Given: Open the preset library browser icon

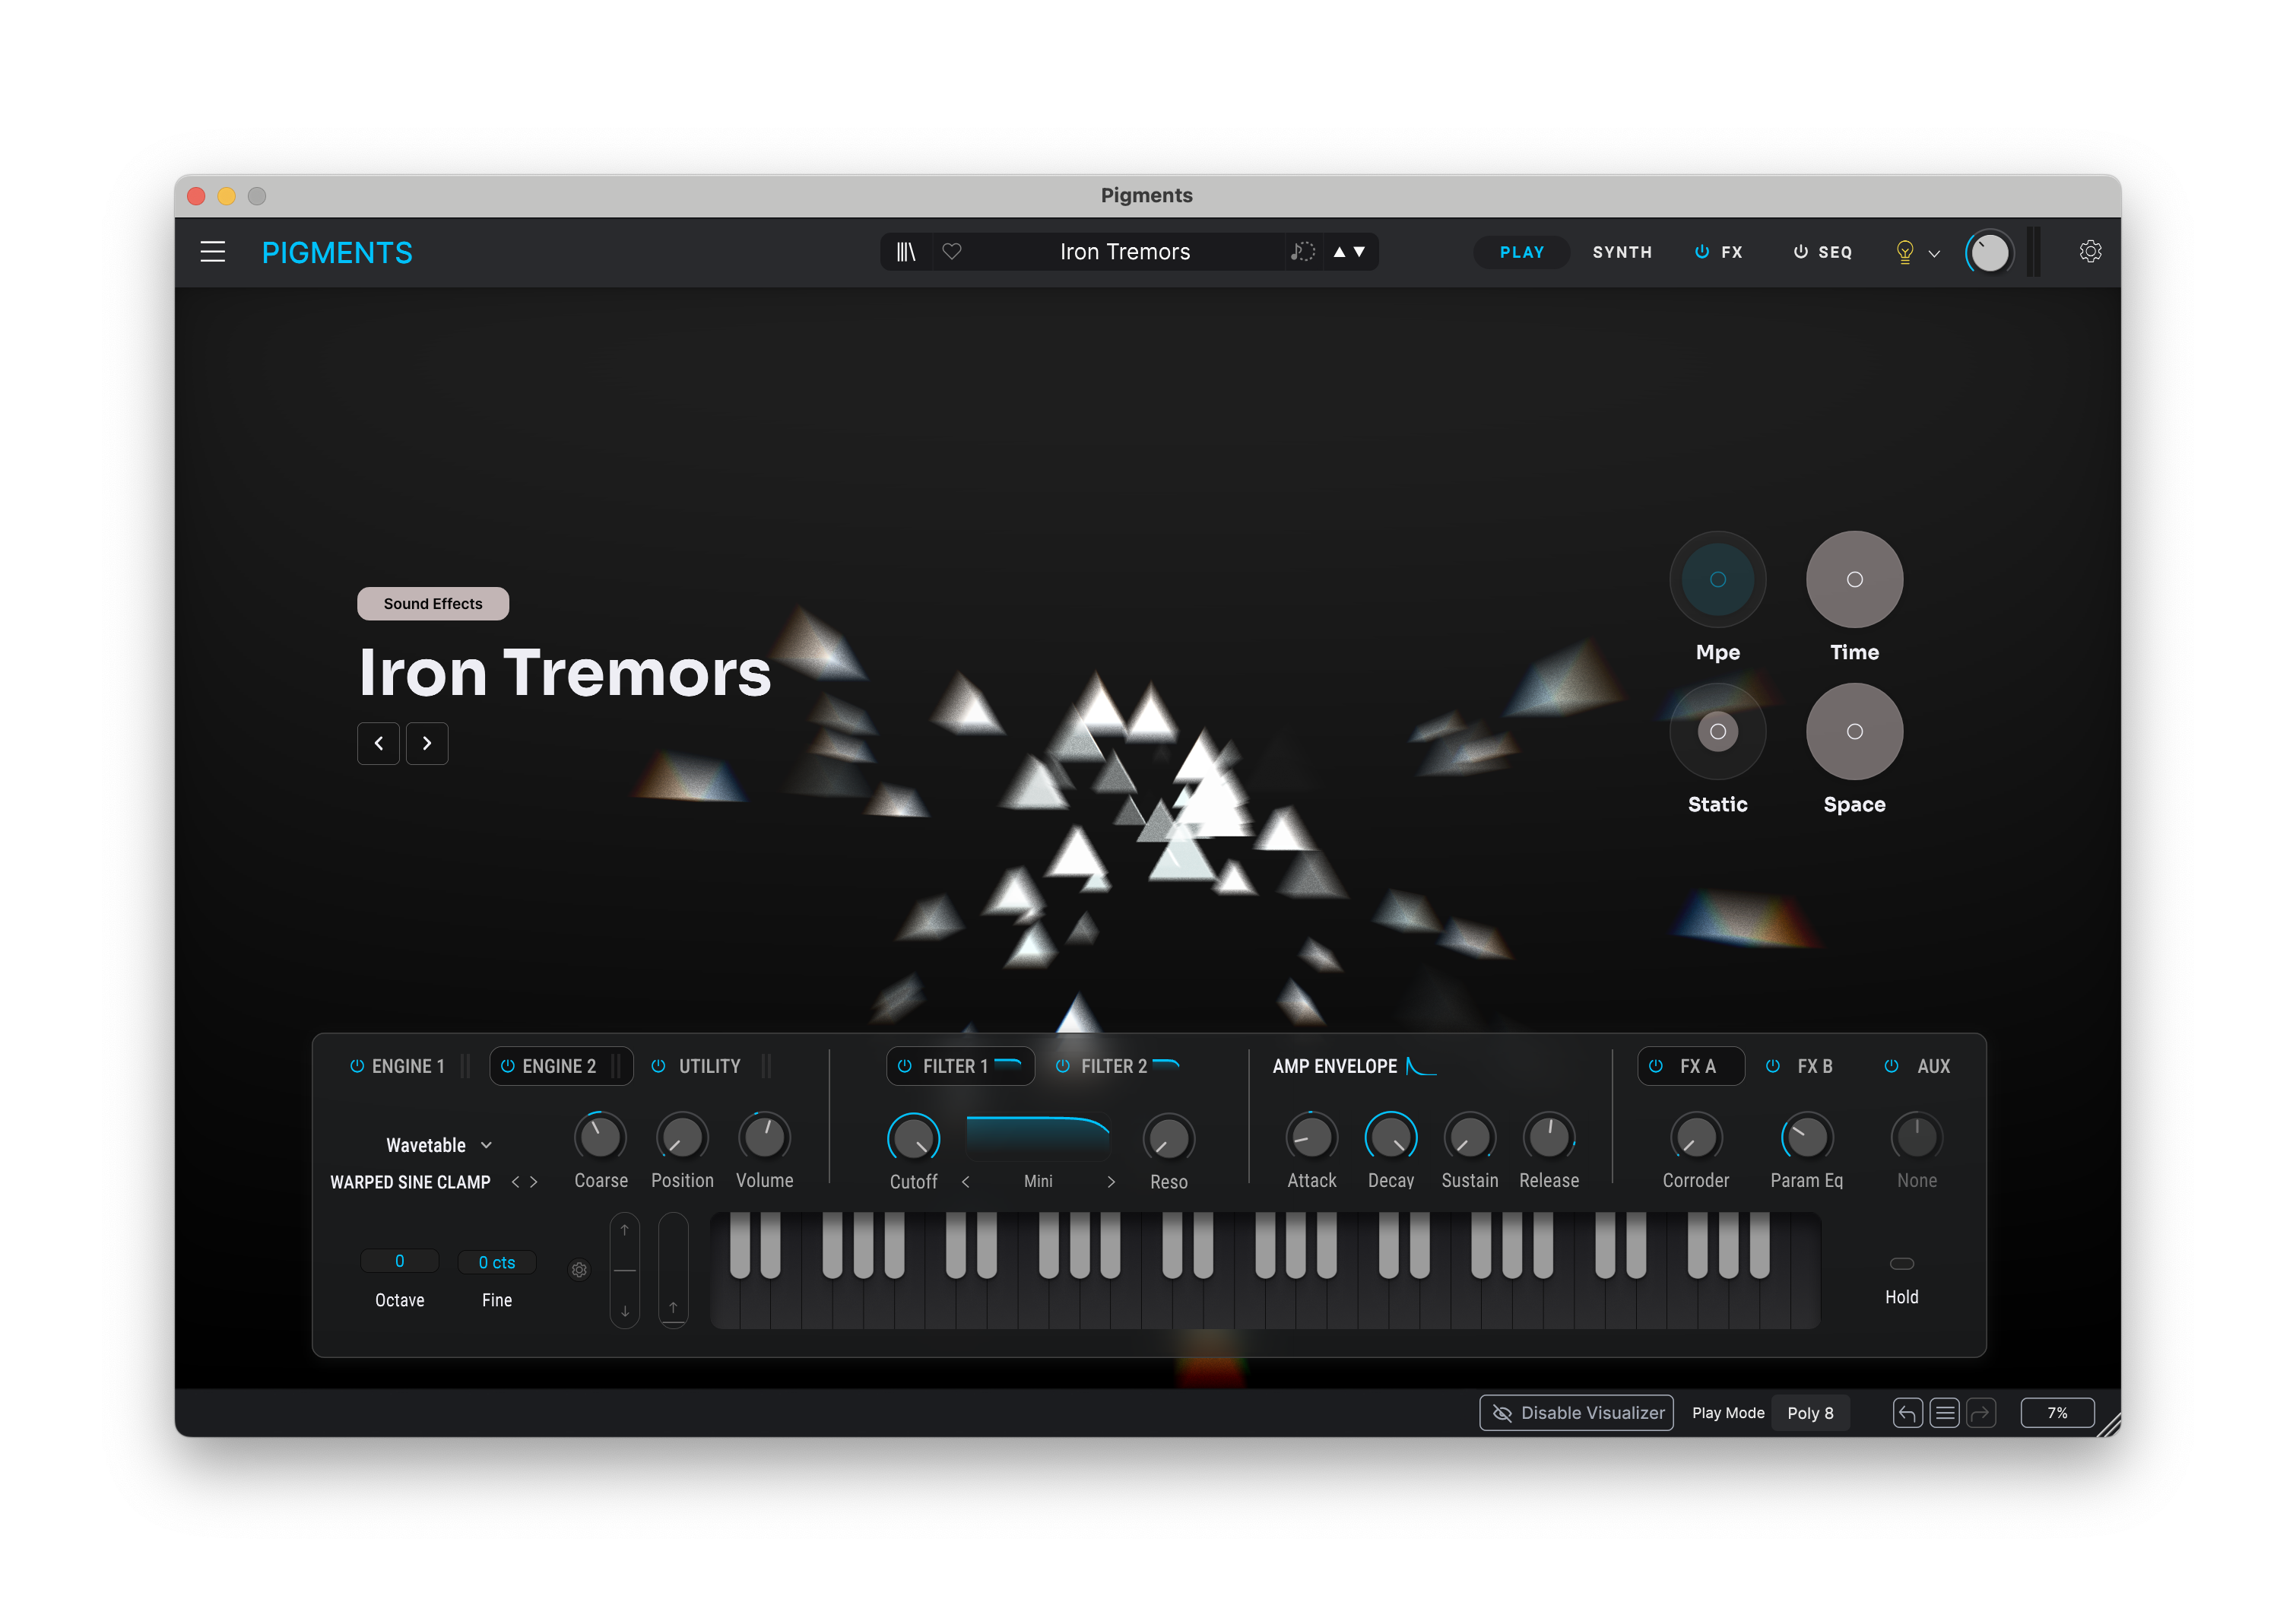Looking at the screenshot, I should tap(906, 252).
